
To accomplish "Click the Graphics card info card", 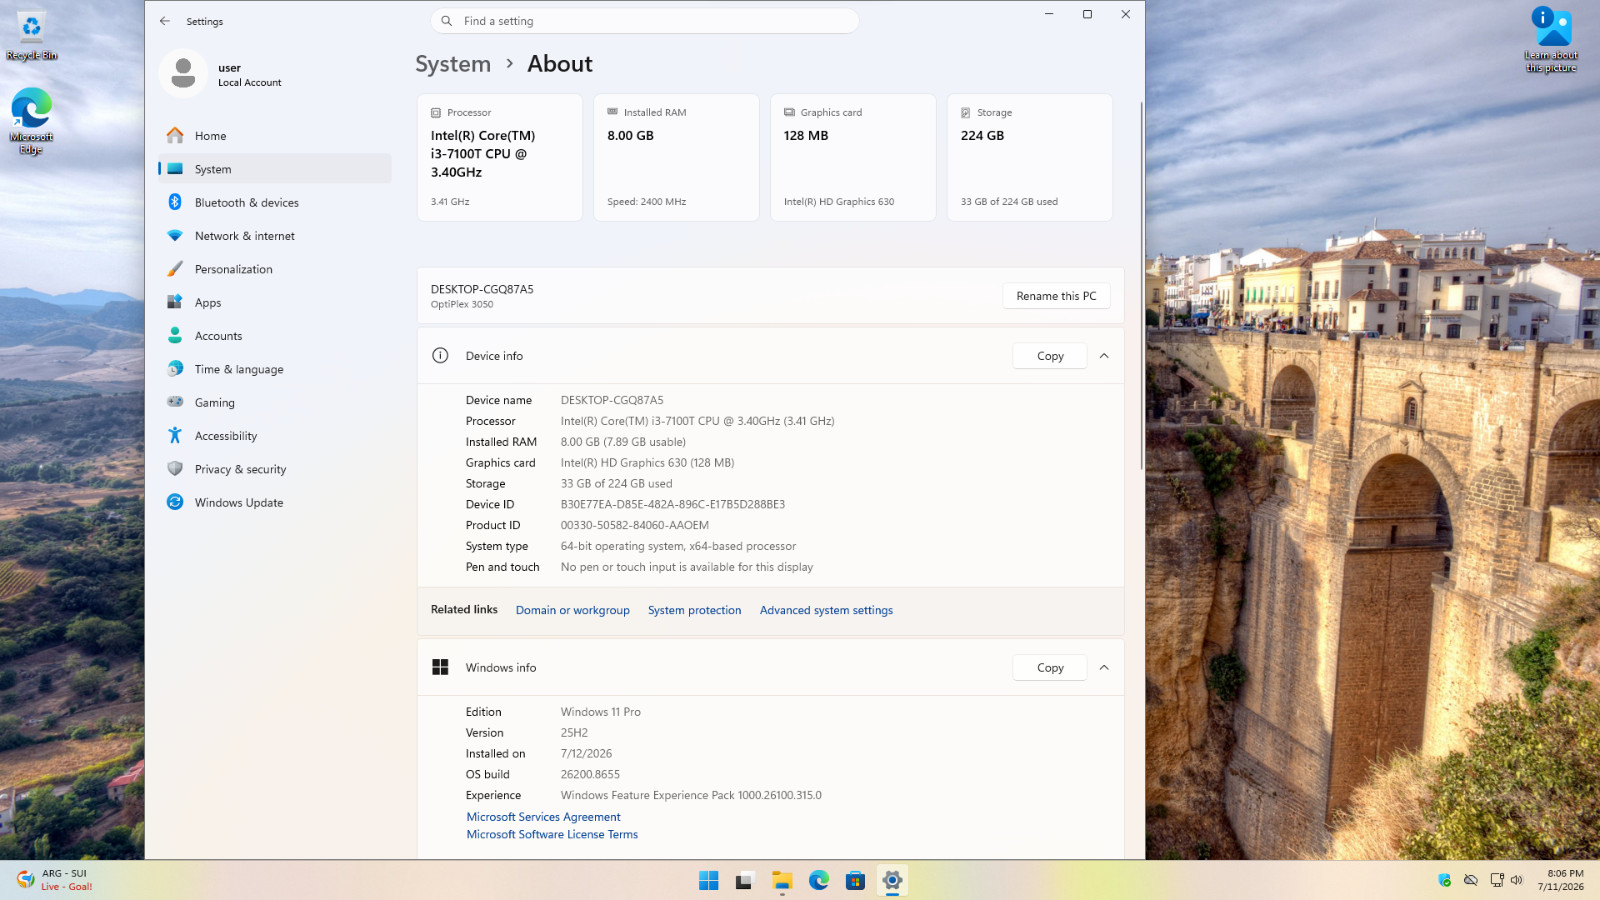I will click(853, 157).
